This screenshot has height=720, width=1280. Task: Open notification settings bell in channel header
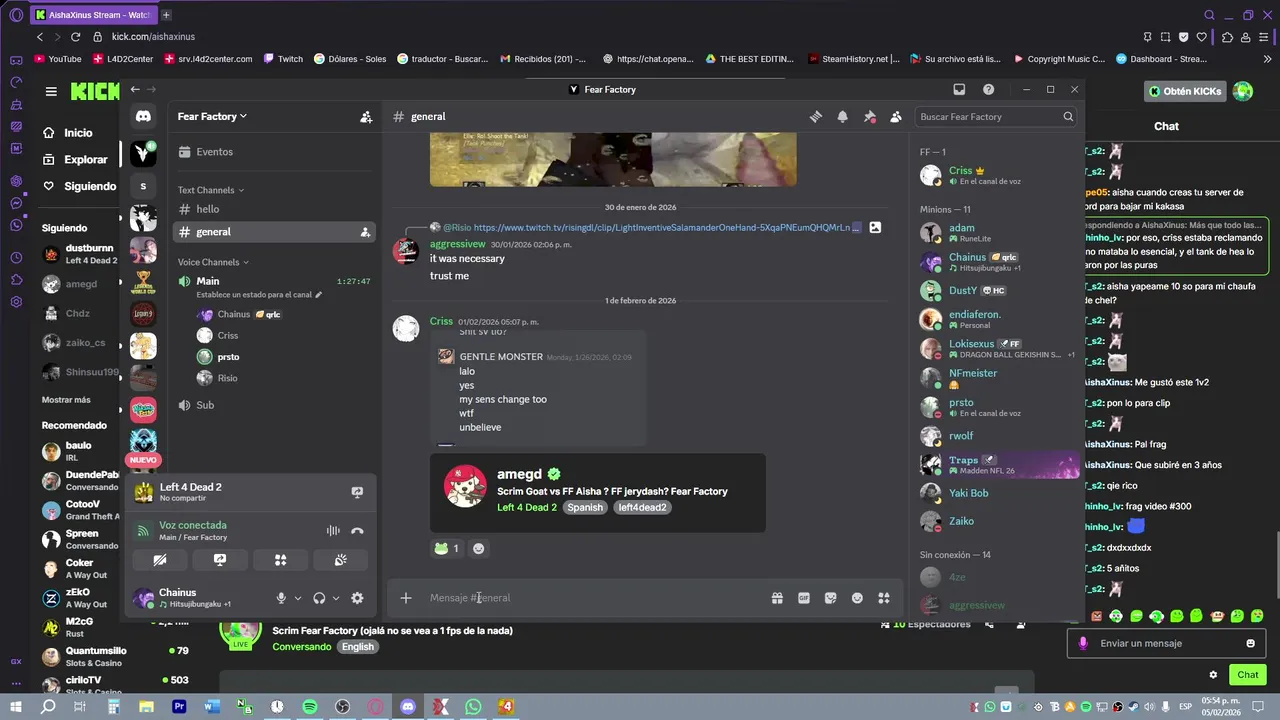(x=842, y=117)
